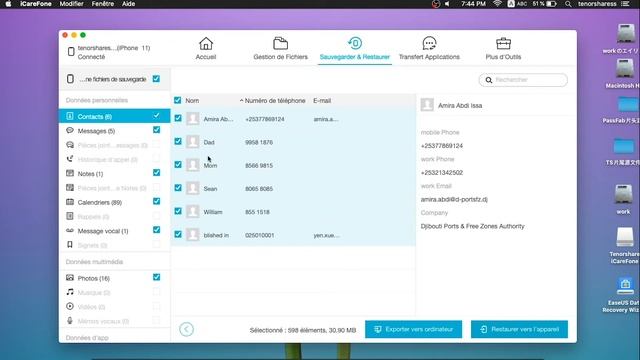Open the Accueil home tab

click(x=206, y=49)
